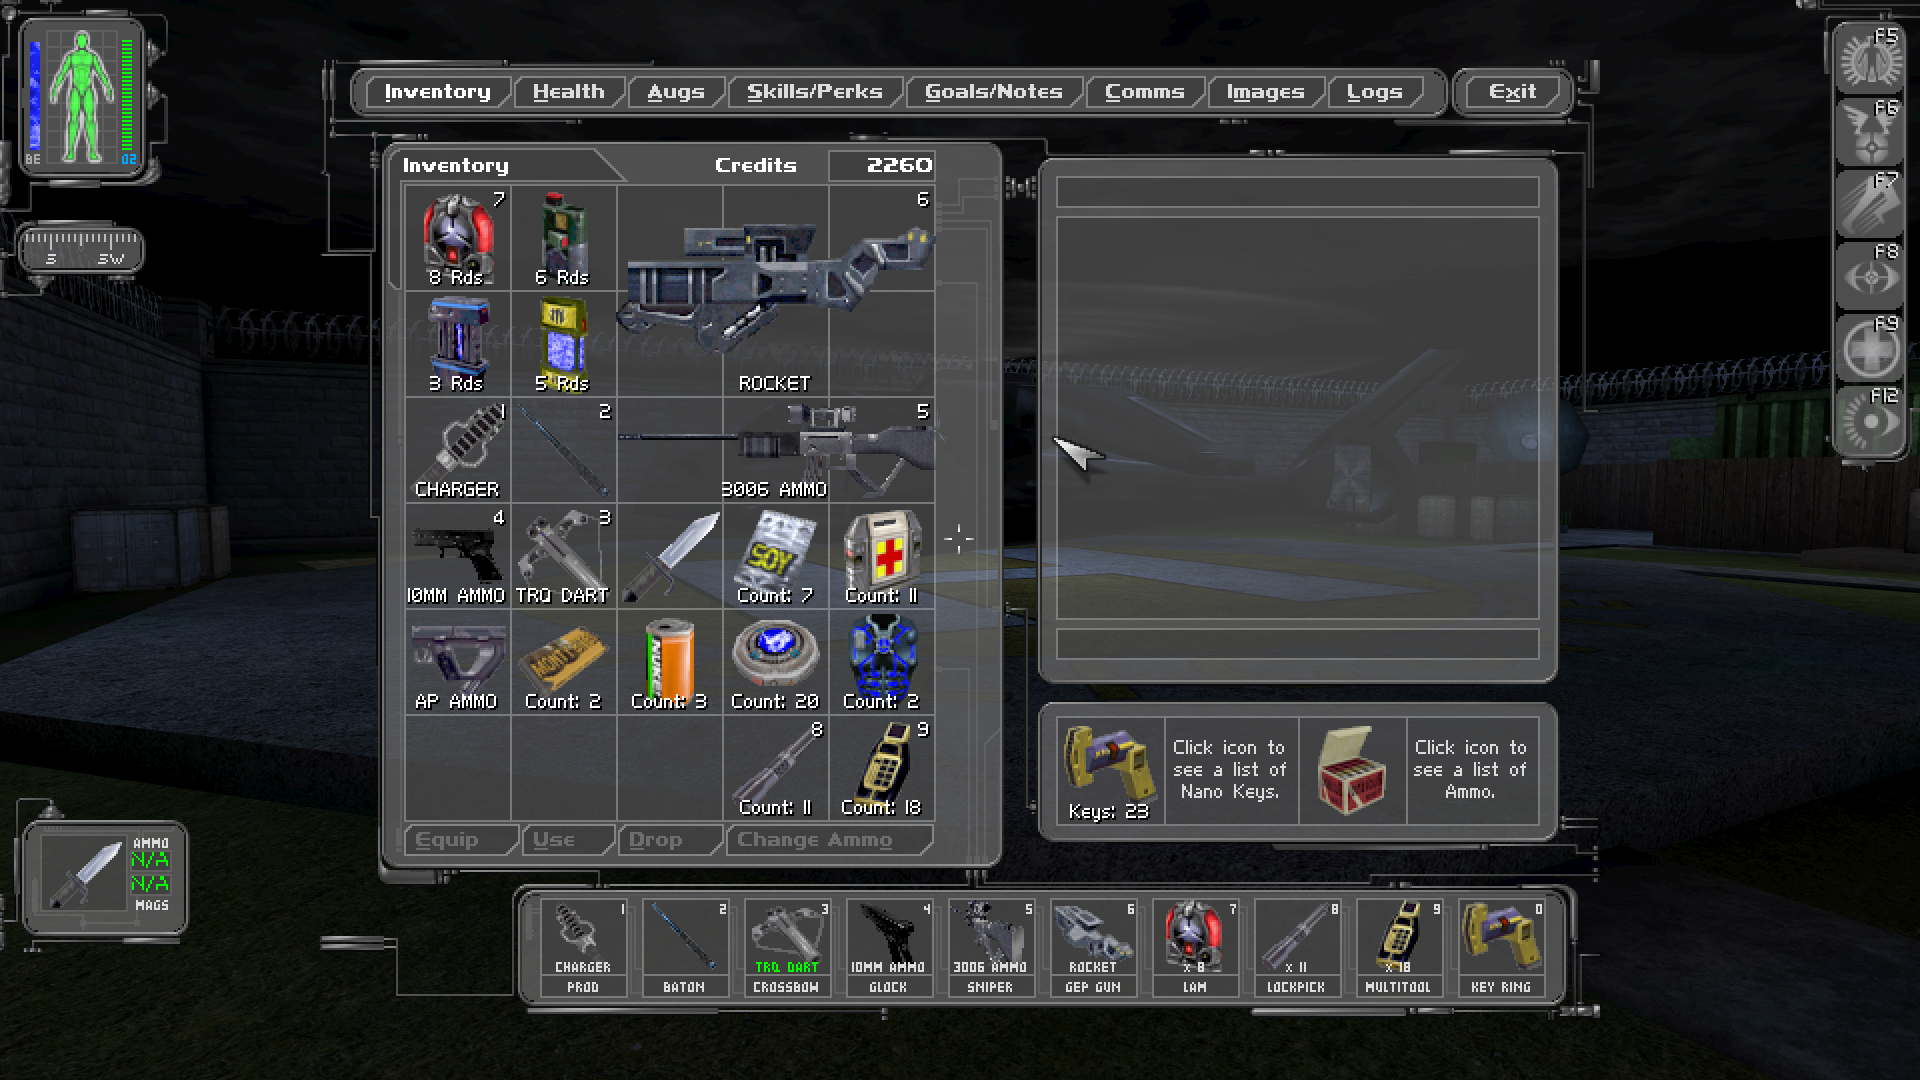Open the Augs tab
The image size is (1920, 1080).
676,92
